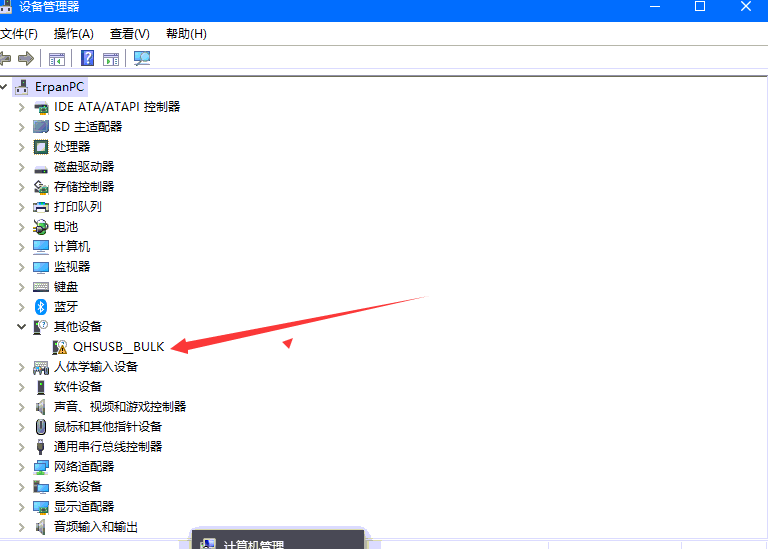Open the 操作(A) menu
The image size is (768, 549).
coord(73,34)
